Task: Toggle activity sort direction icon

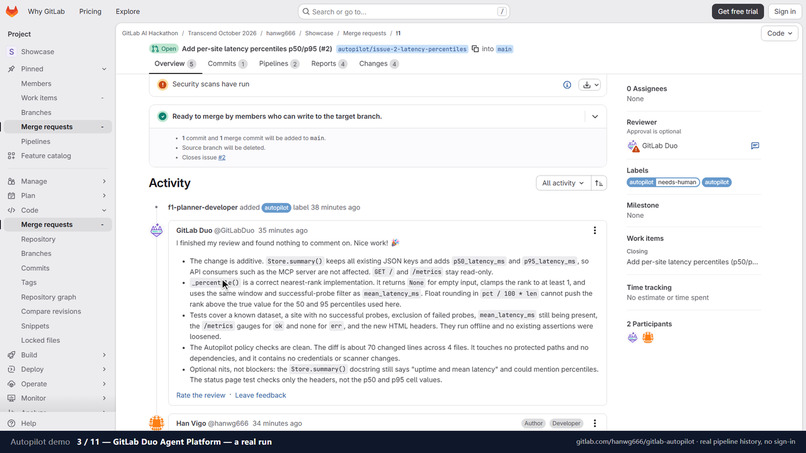Action: [x=599, y=183]
